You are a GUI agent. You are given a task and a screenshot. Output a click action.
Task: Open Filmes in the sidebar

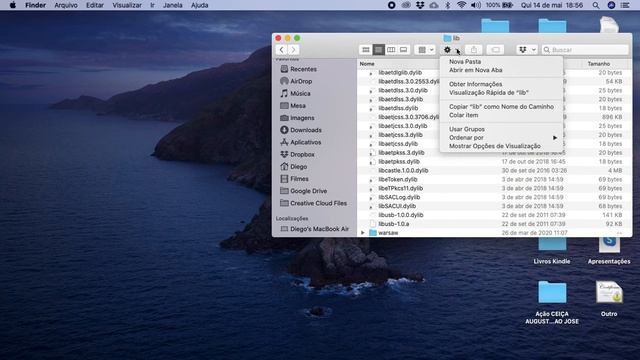click(299, 179)
